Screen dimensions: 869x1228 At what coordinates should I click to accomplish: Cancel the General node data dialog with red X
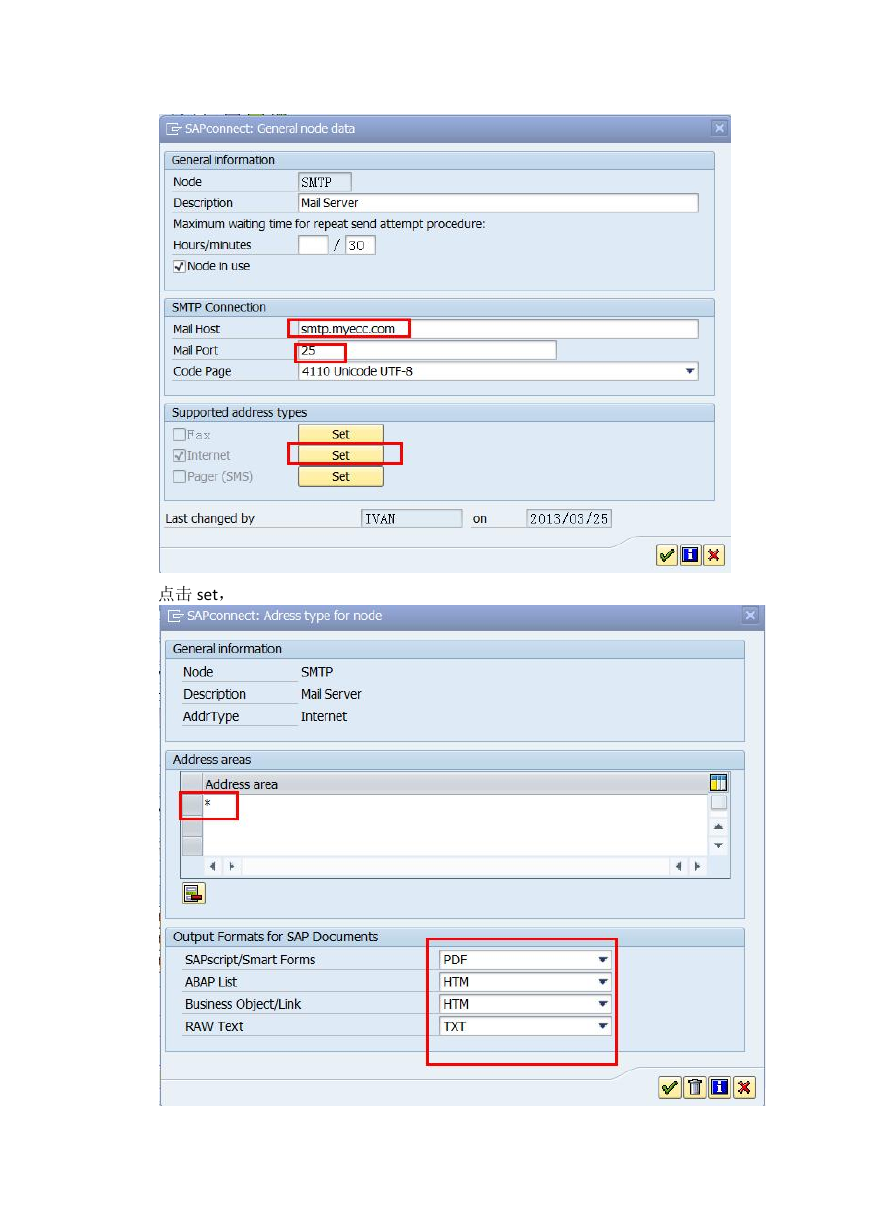click(714, 555)
